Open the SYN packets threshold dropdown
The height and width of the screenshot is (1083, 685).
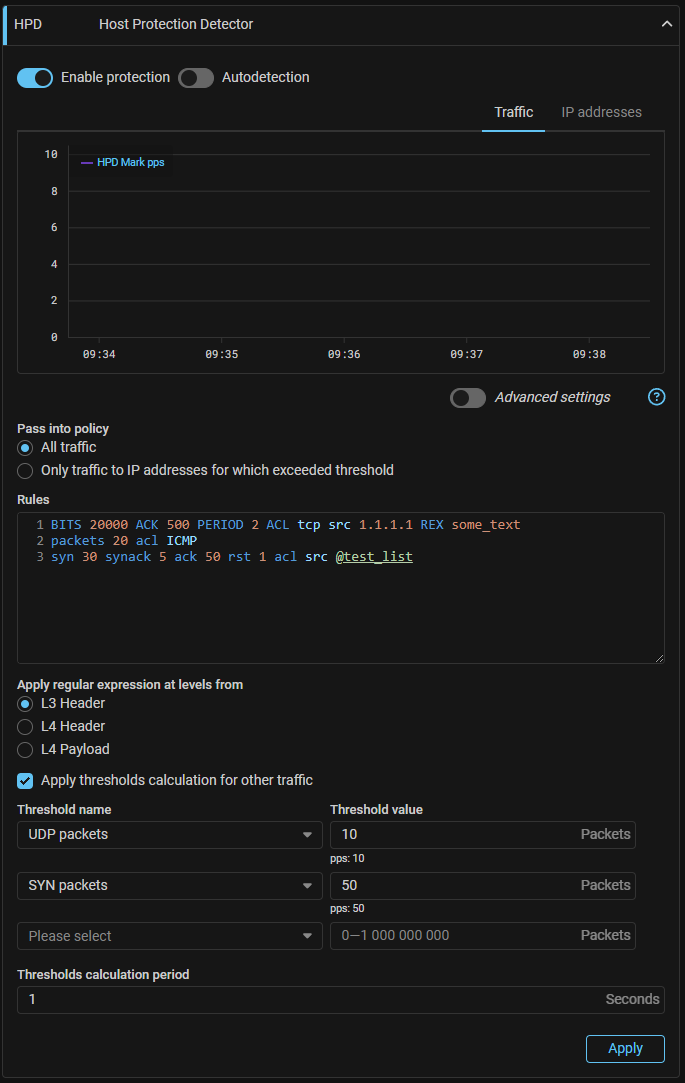[170, 885]
